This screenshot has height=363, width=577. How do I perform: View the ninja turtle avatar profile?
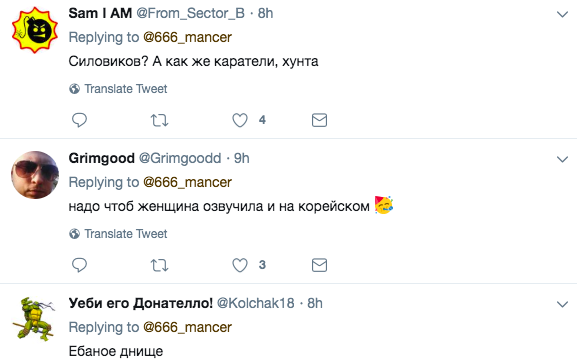(34, 319)
